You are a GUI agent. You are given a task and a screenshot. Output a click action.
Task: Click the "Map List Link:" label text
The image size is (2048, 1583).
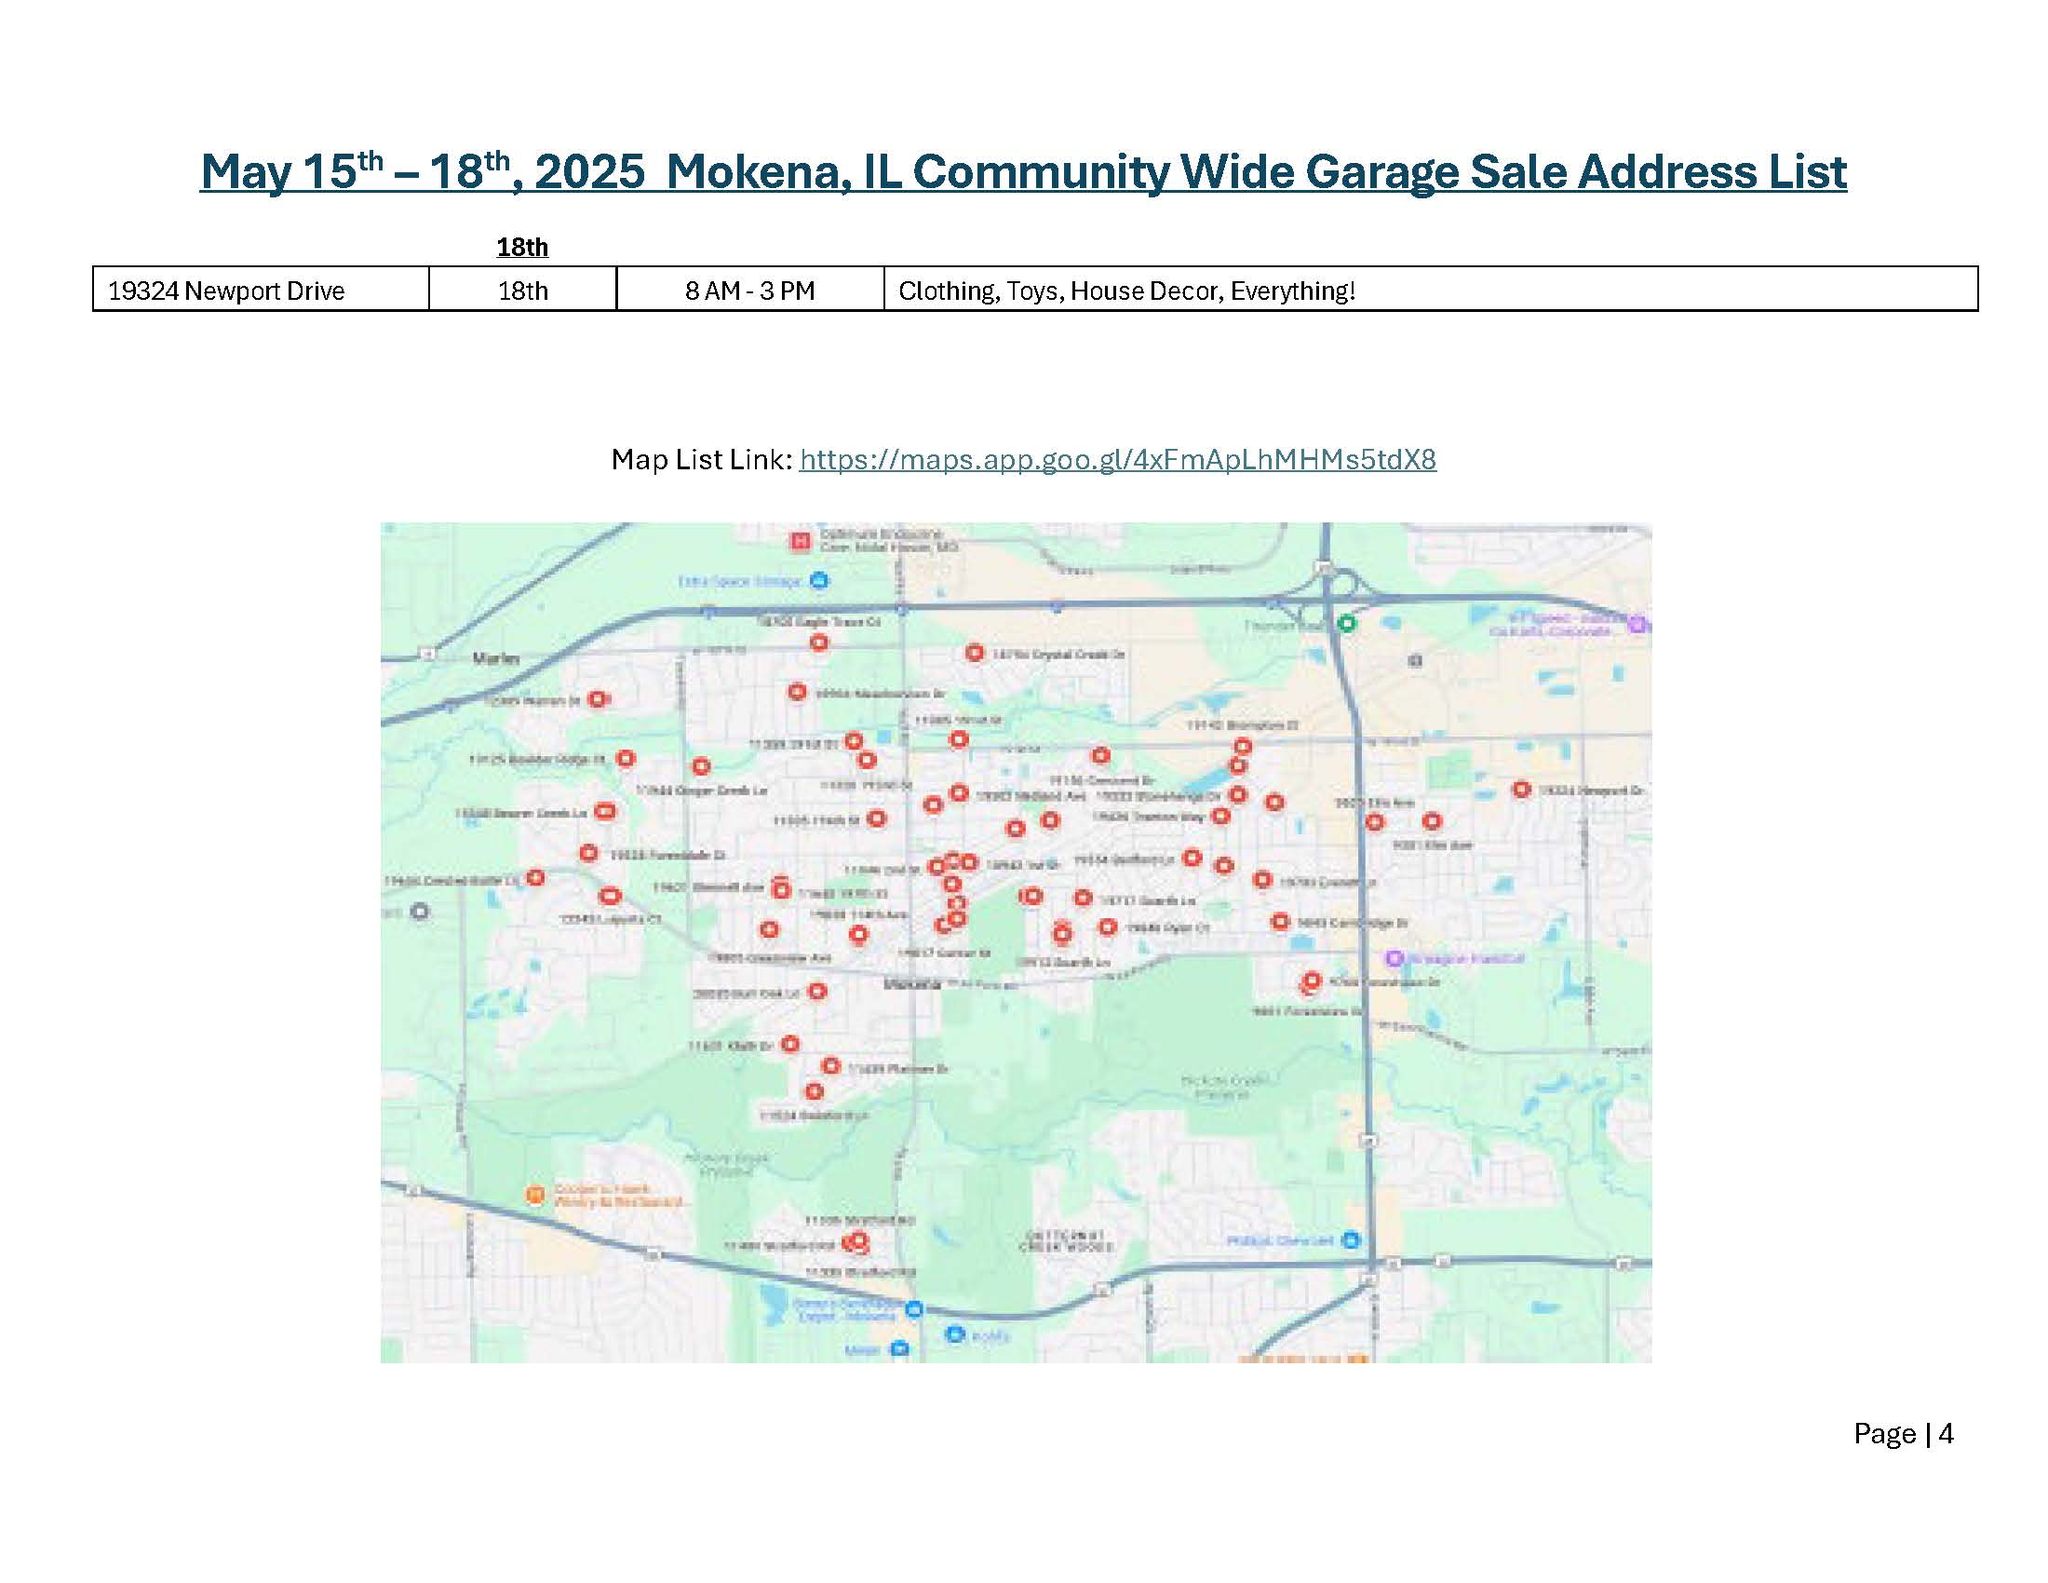point(702,459)
